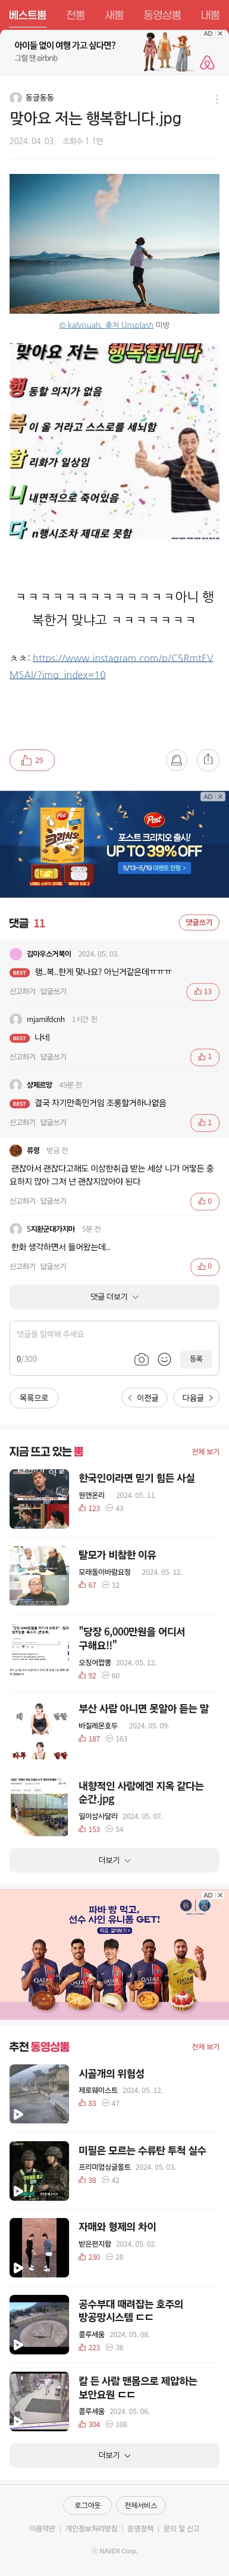Tap the 댓글쓰기 button
This screenshot has width=229, height=2576.
pyautogui.click(x=198, y=922)
